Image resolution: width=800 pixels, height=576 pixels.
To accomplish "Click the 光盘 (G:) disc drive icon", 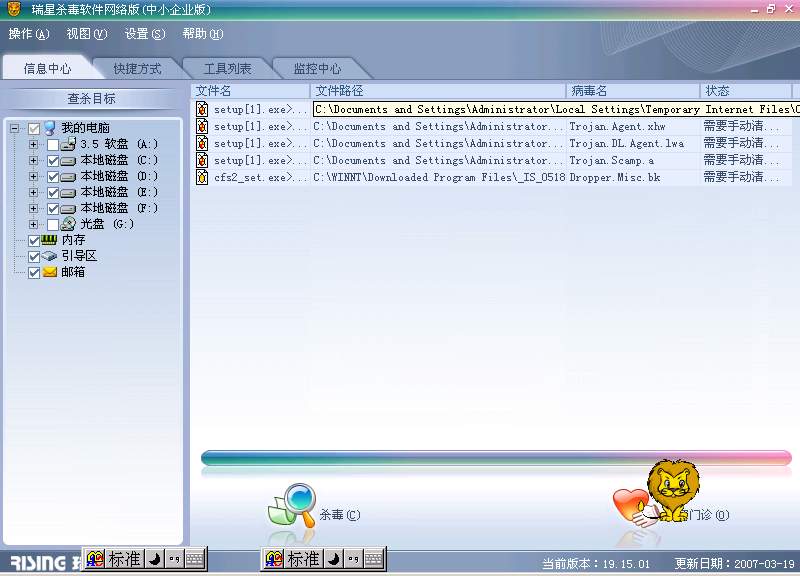I will tap(68, 224).
